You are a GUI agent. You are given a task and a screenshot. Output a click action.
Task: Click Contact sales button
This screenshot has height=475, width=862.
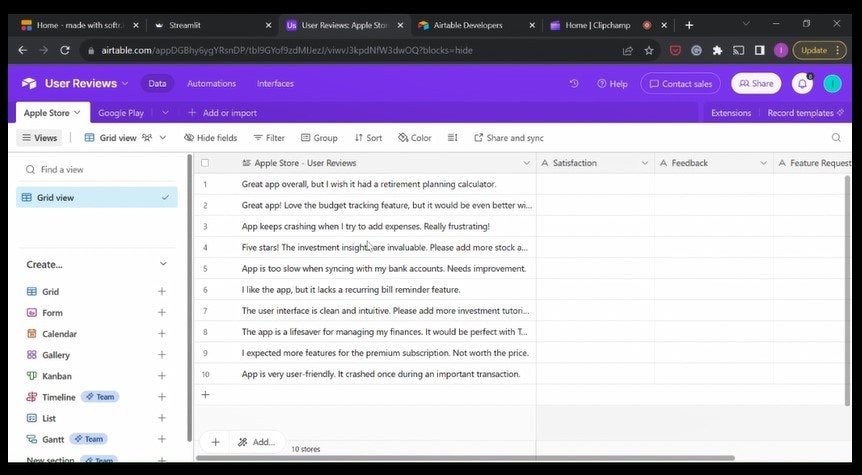click(x=681, y=84)
